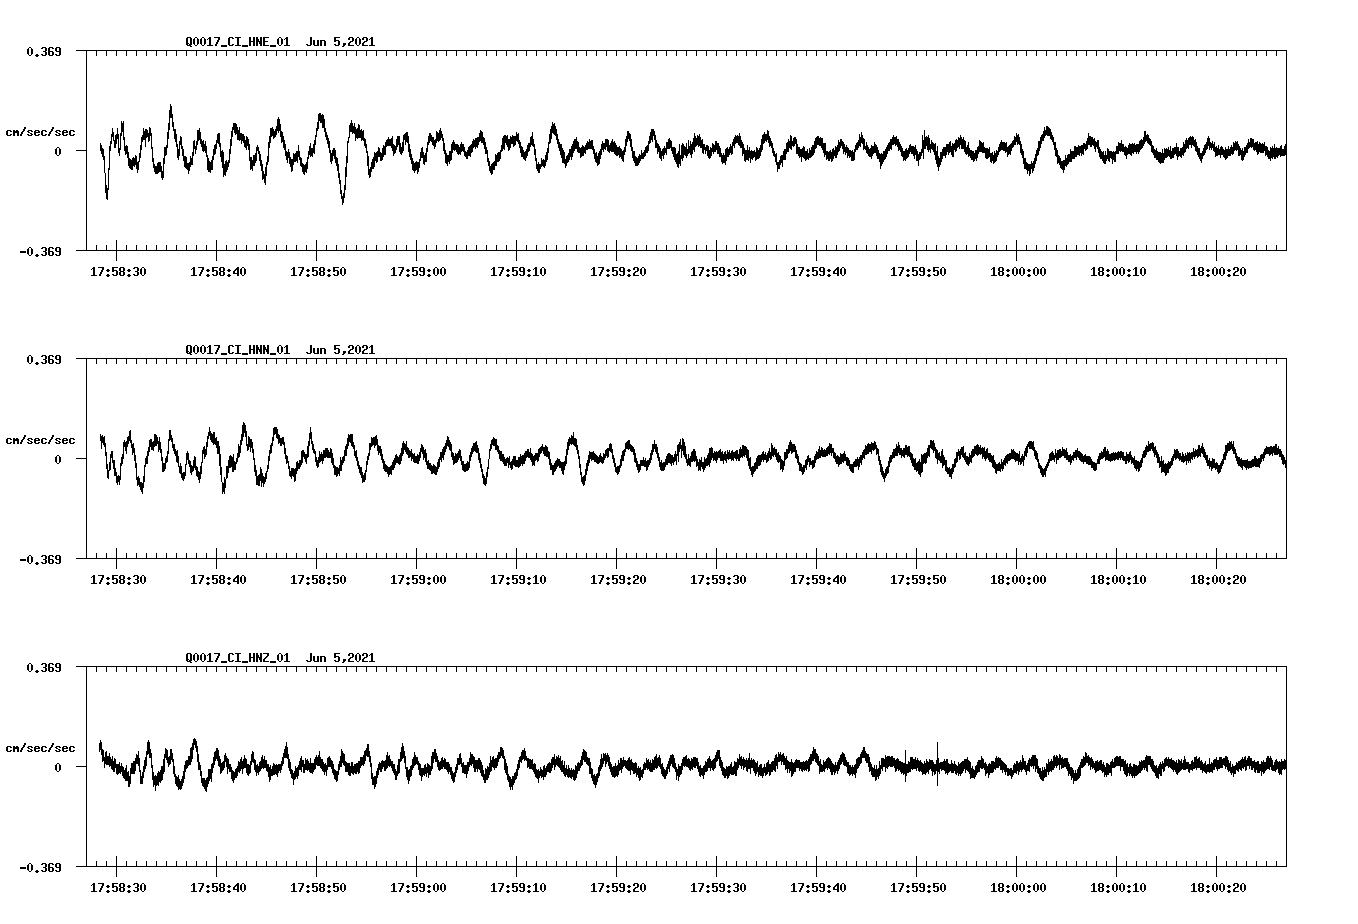Click the 17:58:40 time label under the HNE plot
Screen dimensions: 1358x924
coord(218,272)
